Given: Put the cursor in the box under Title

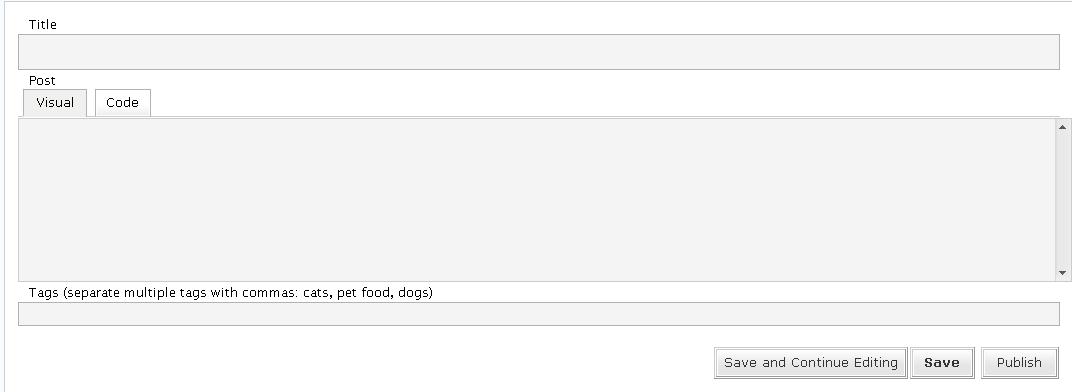Looking at the screenshot, I should point(539,52).
